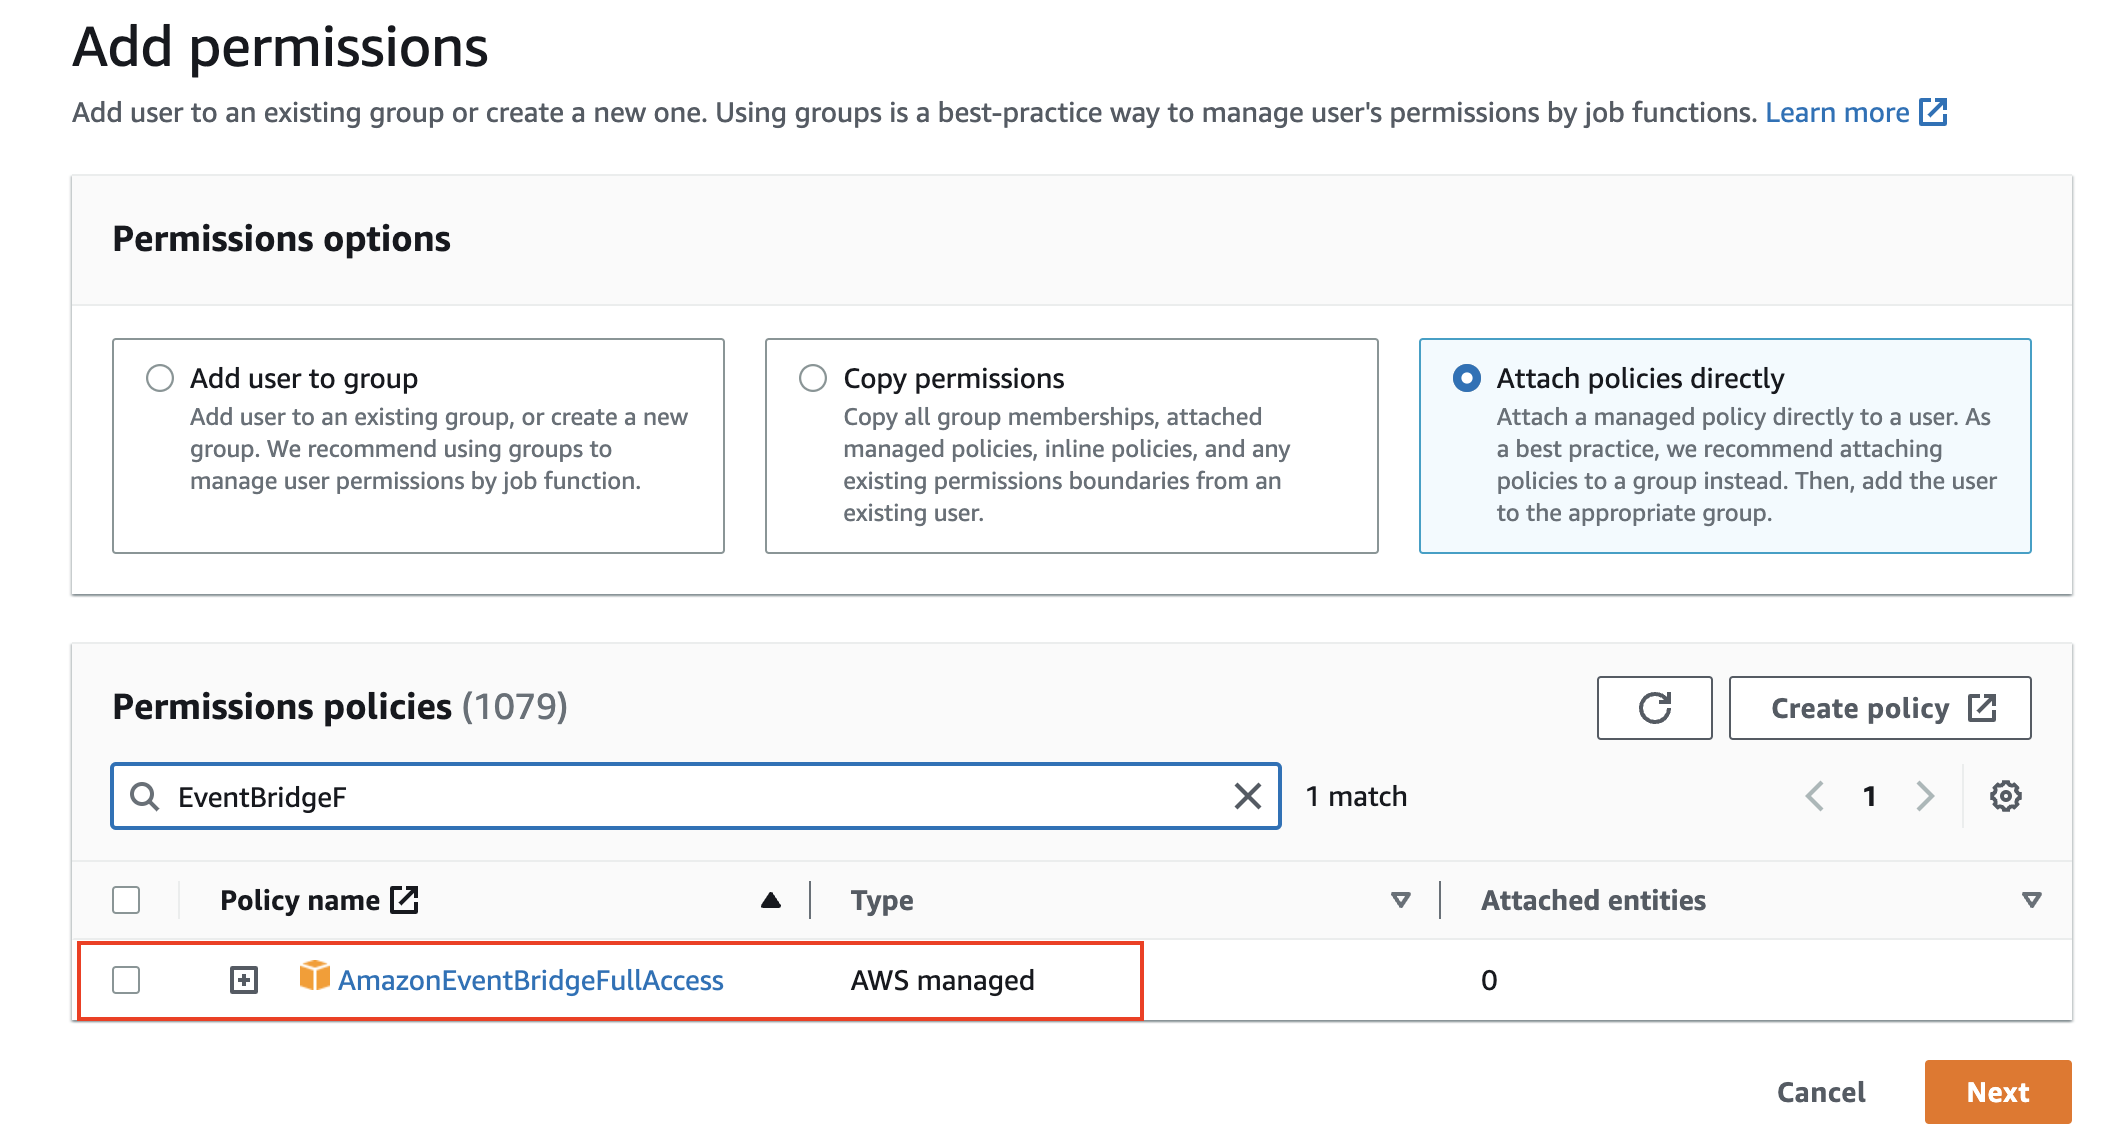2104x1148 pixels.
Task: Click the refresh policies icon button
Action: point(1654,708)
